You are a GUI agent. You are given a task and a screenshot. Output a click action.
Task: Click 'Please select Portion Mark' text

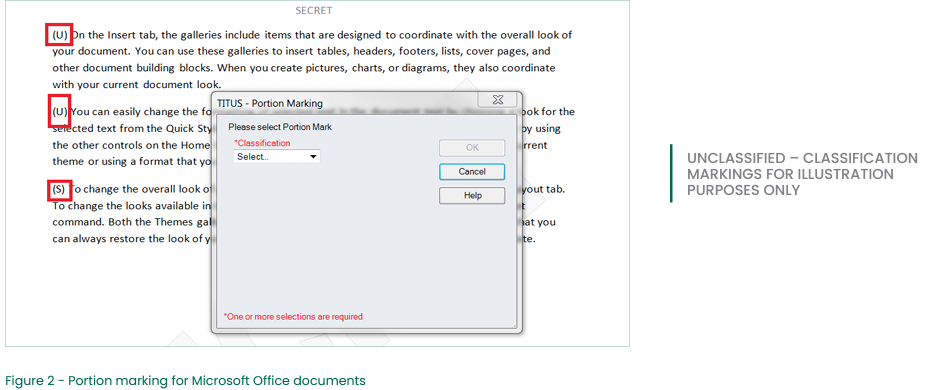pyautogui.click(x=280, y=126)
